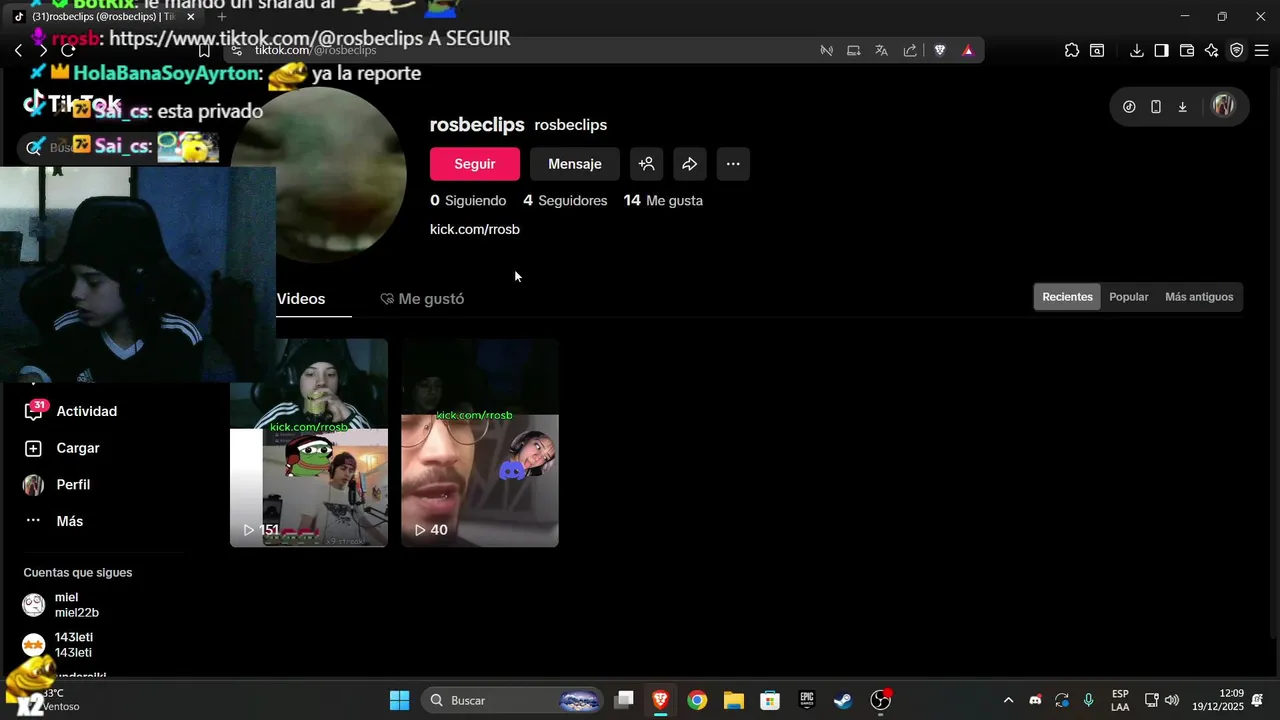
Task: Open Brave Rewards triangle icon
Action: point(968,50)
